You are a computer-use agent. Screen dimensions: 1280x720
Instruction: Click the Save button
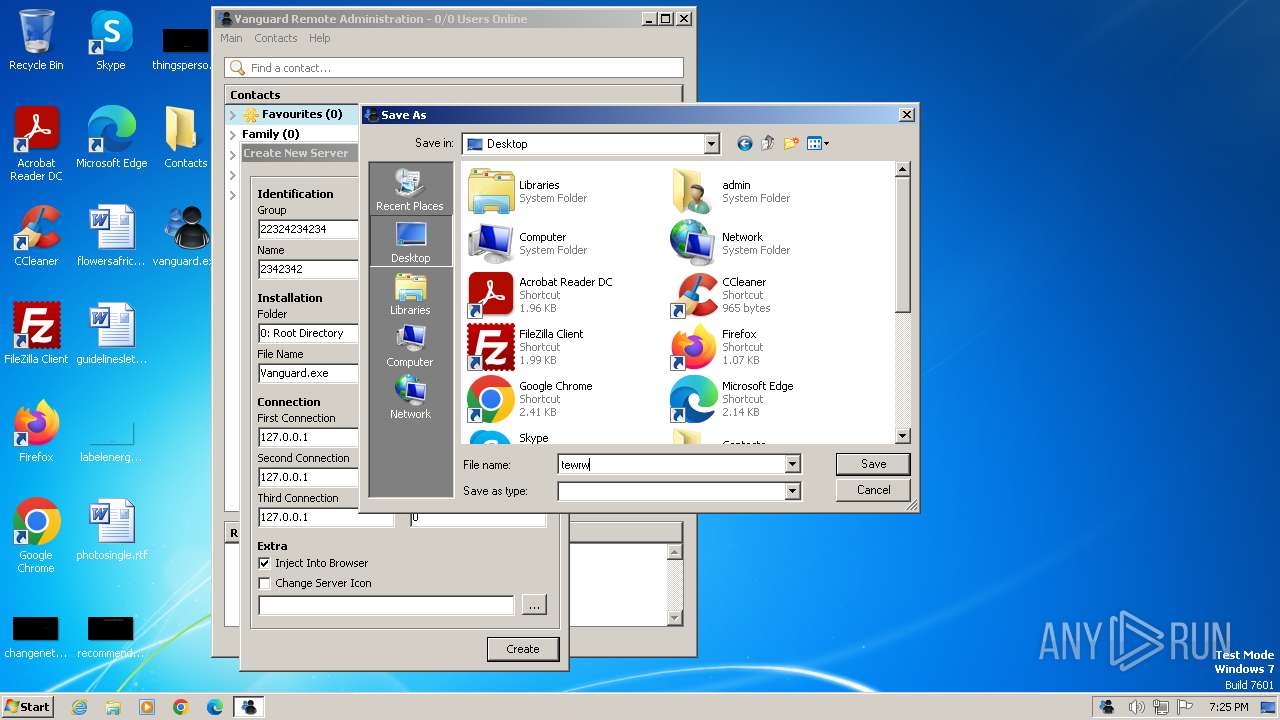(873, 464)
